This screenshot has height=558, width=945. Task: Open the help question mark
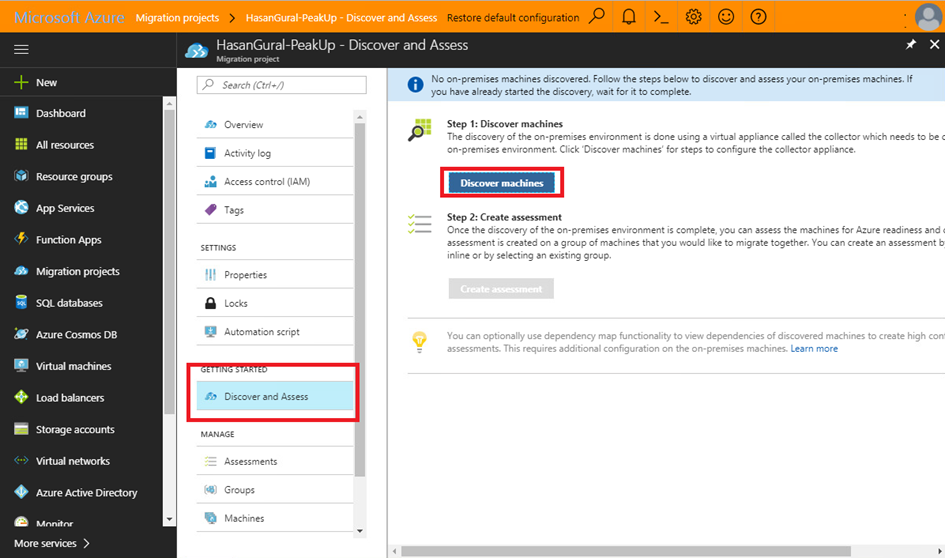(x=758, y=16)
